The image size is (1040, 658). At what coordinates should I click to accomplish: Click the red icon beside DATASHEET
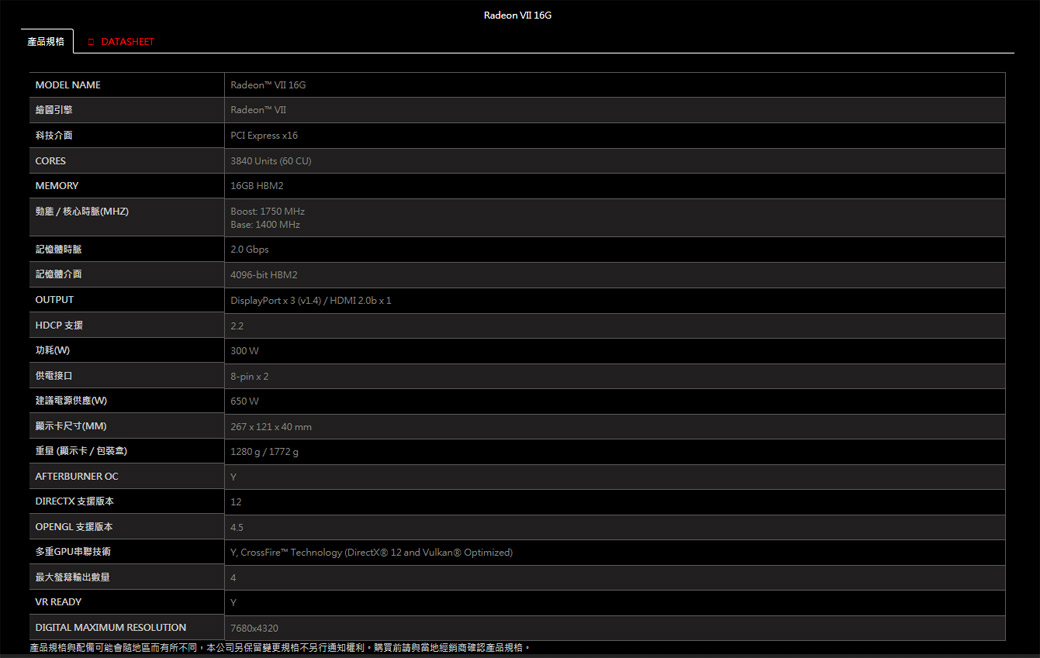coord(91,42)
